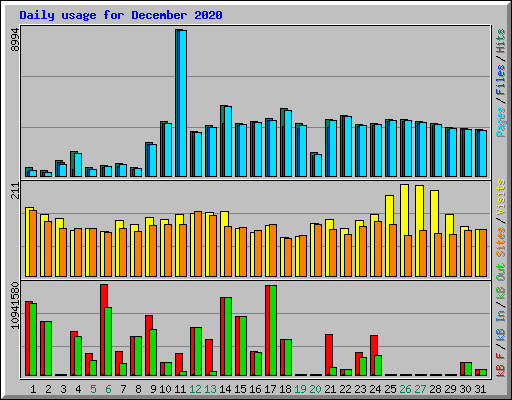Click the cyan bar for day 14 in top chart

point(228,141)
